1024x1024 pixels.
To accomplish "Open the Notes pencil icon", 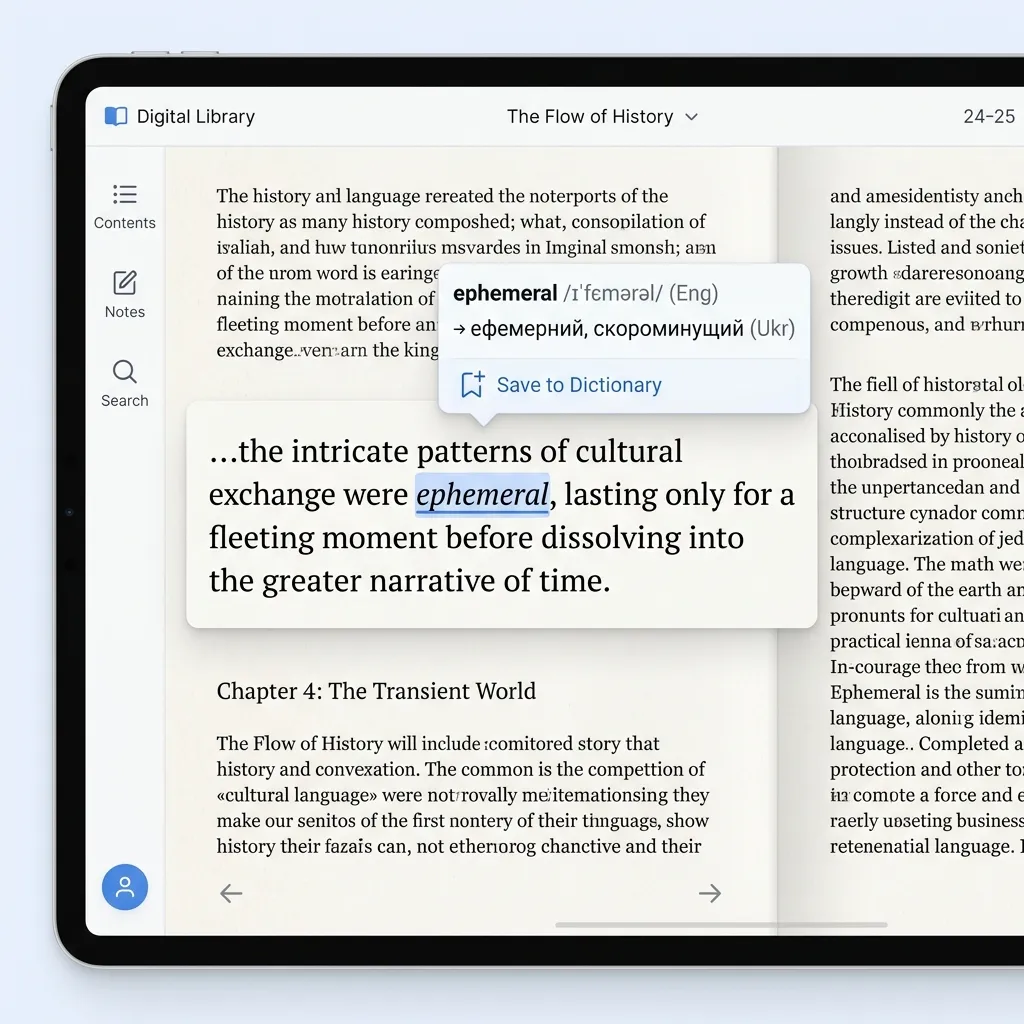I will (125, 283).
